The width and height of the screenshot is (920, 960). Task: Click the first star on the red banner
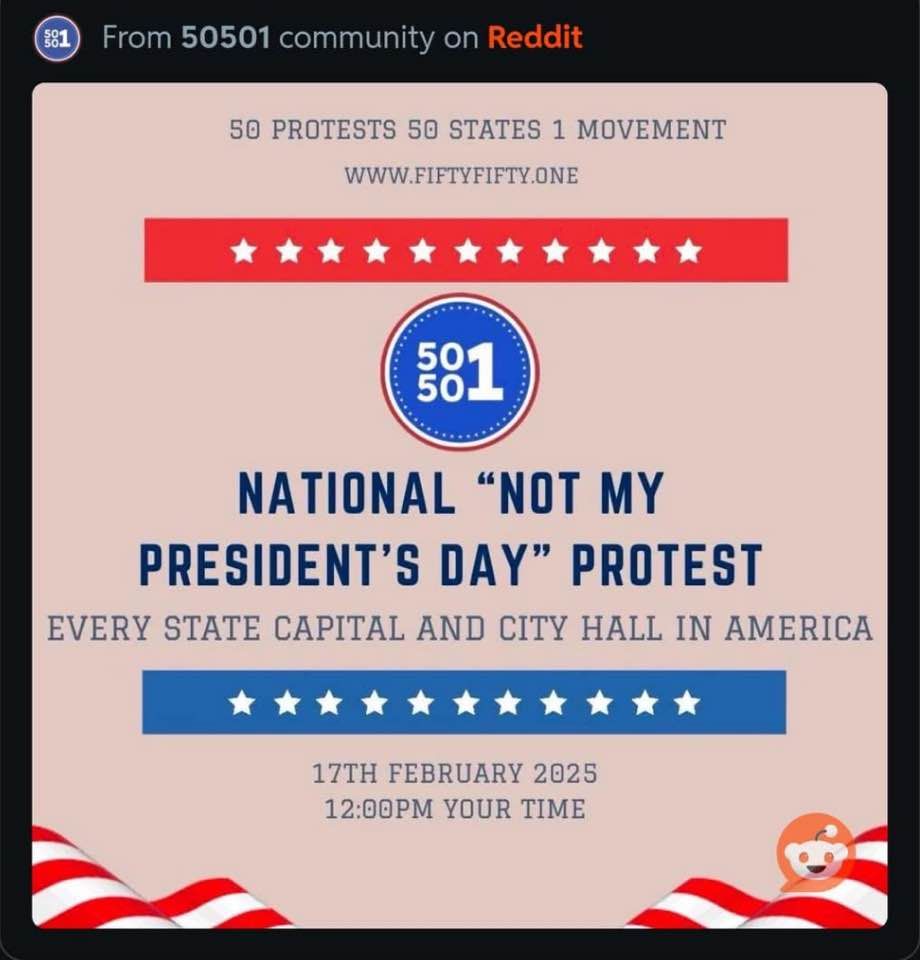pyautogui.click(x=243, y=250)
